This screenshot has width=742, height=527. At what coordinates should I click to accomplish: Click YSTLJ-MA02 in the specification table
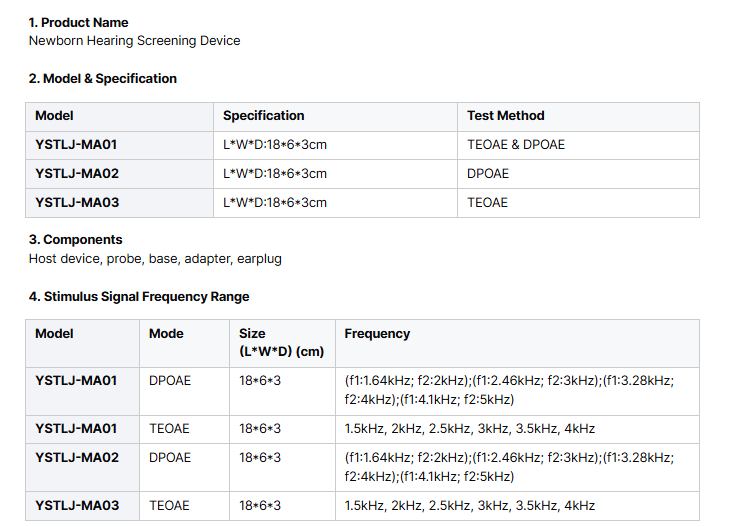pos(76,174)
